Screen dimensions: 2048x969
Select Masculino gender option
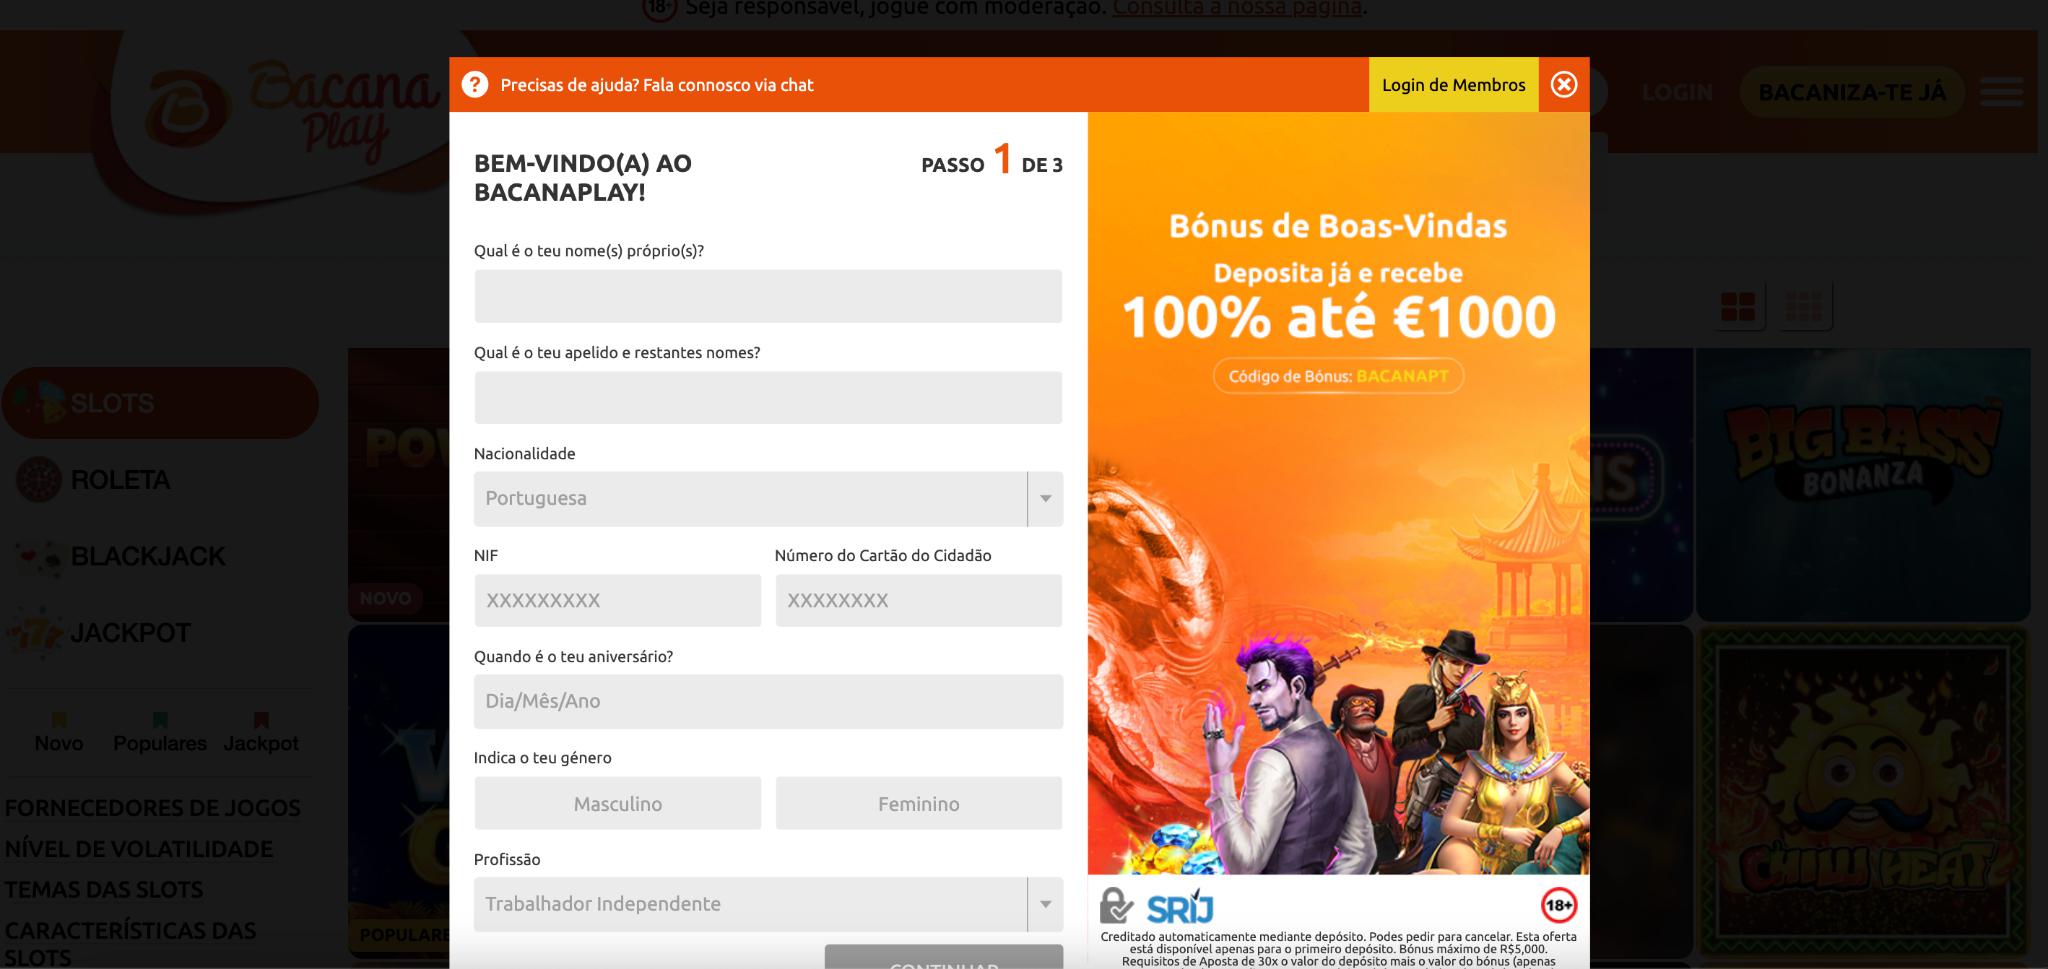click(x=617, y=803)
